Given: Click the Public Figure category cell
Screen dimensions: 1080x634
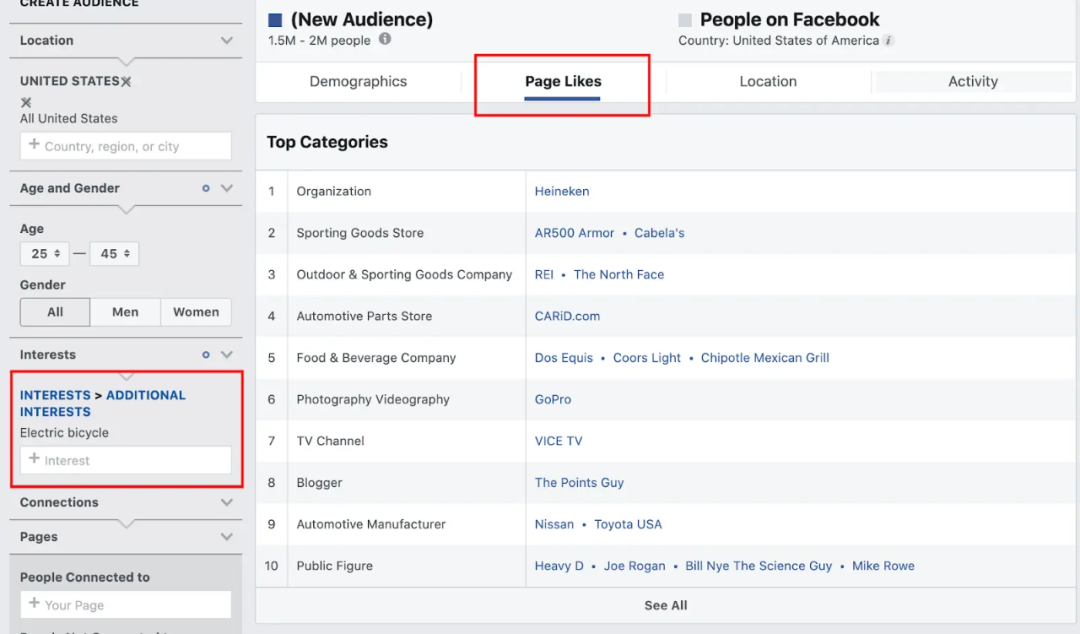Looking at the screenshot, I should coord(407,566).
